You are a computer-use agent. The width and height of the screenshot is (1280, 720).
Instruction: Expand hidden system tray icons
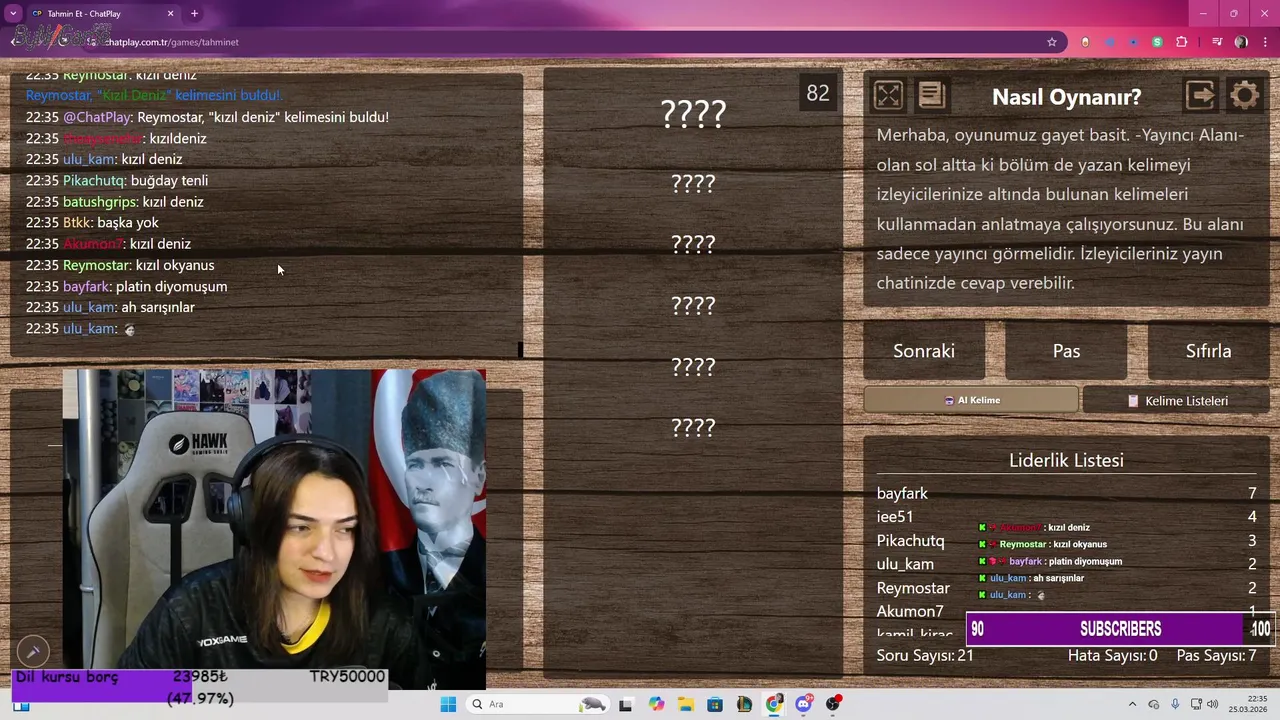[x=1132, y=704]
